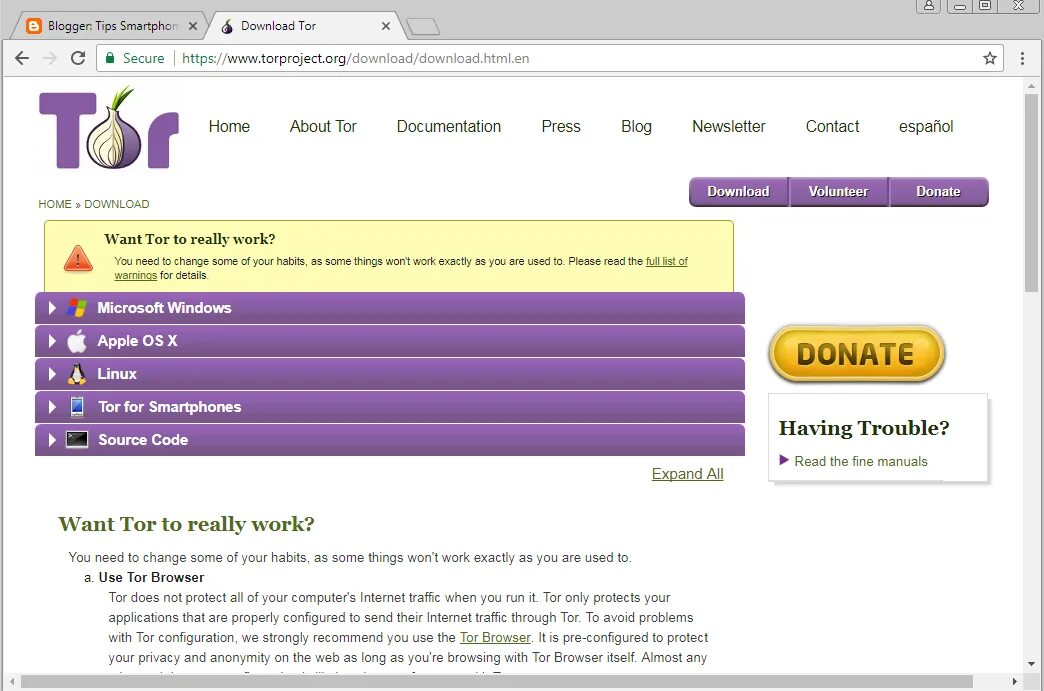Expand the Linux section arrow
1044x691 pixels.
[52, 373]
